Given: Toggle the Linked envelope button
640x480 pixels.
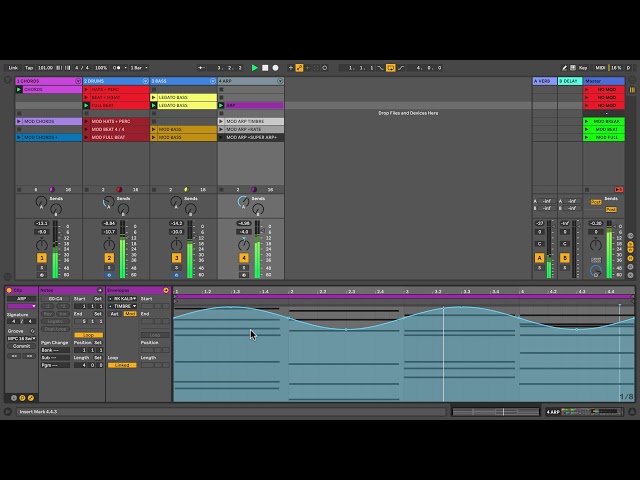Looking at the screenshot, I should click(122, 365).
